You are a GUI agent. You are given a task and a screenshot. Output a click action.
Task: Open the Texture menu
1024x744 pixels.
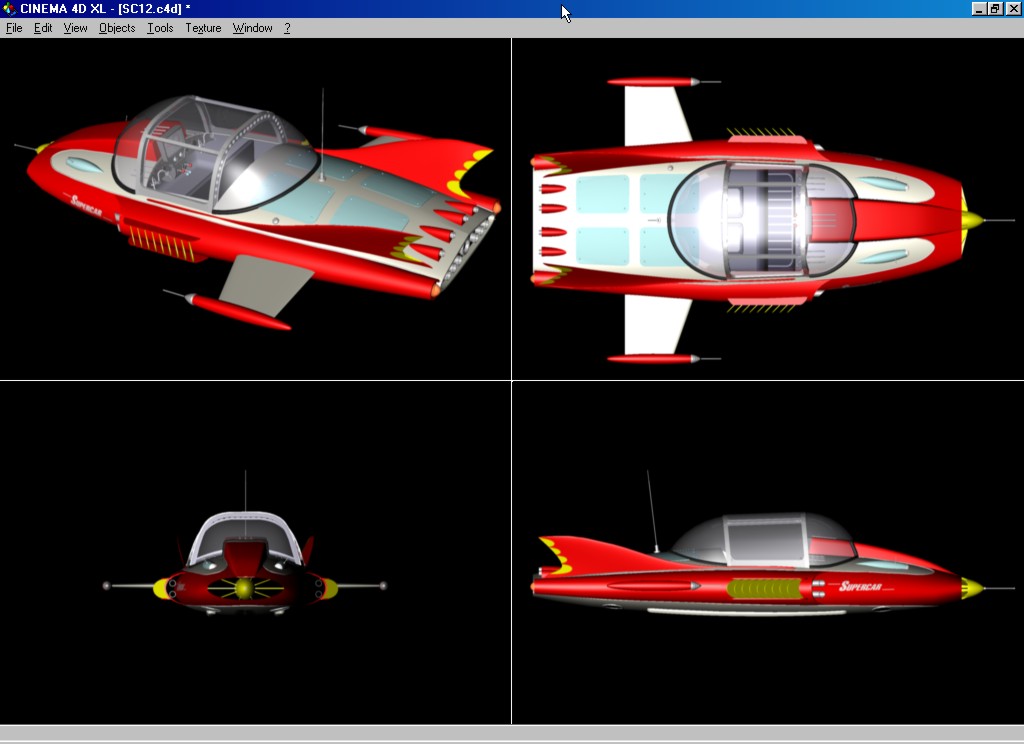point(203,28)
